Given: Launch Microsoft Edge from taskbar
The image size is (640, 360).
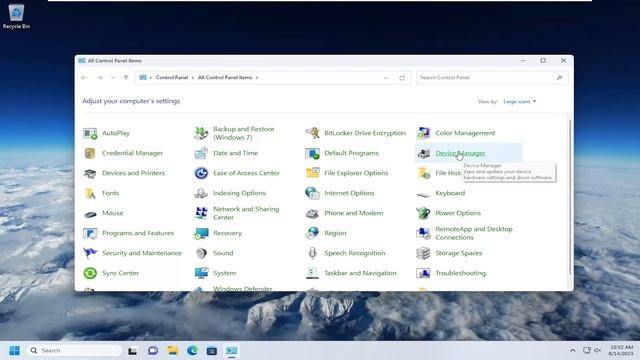Looking at the screenshot, I should (192, 351).
